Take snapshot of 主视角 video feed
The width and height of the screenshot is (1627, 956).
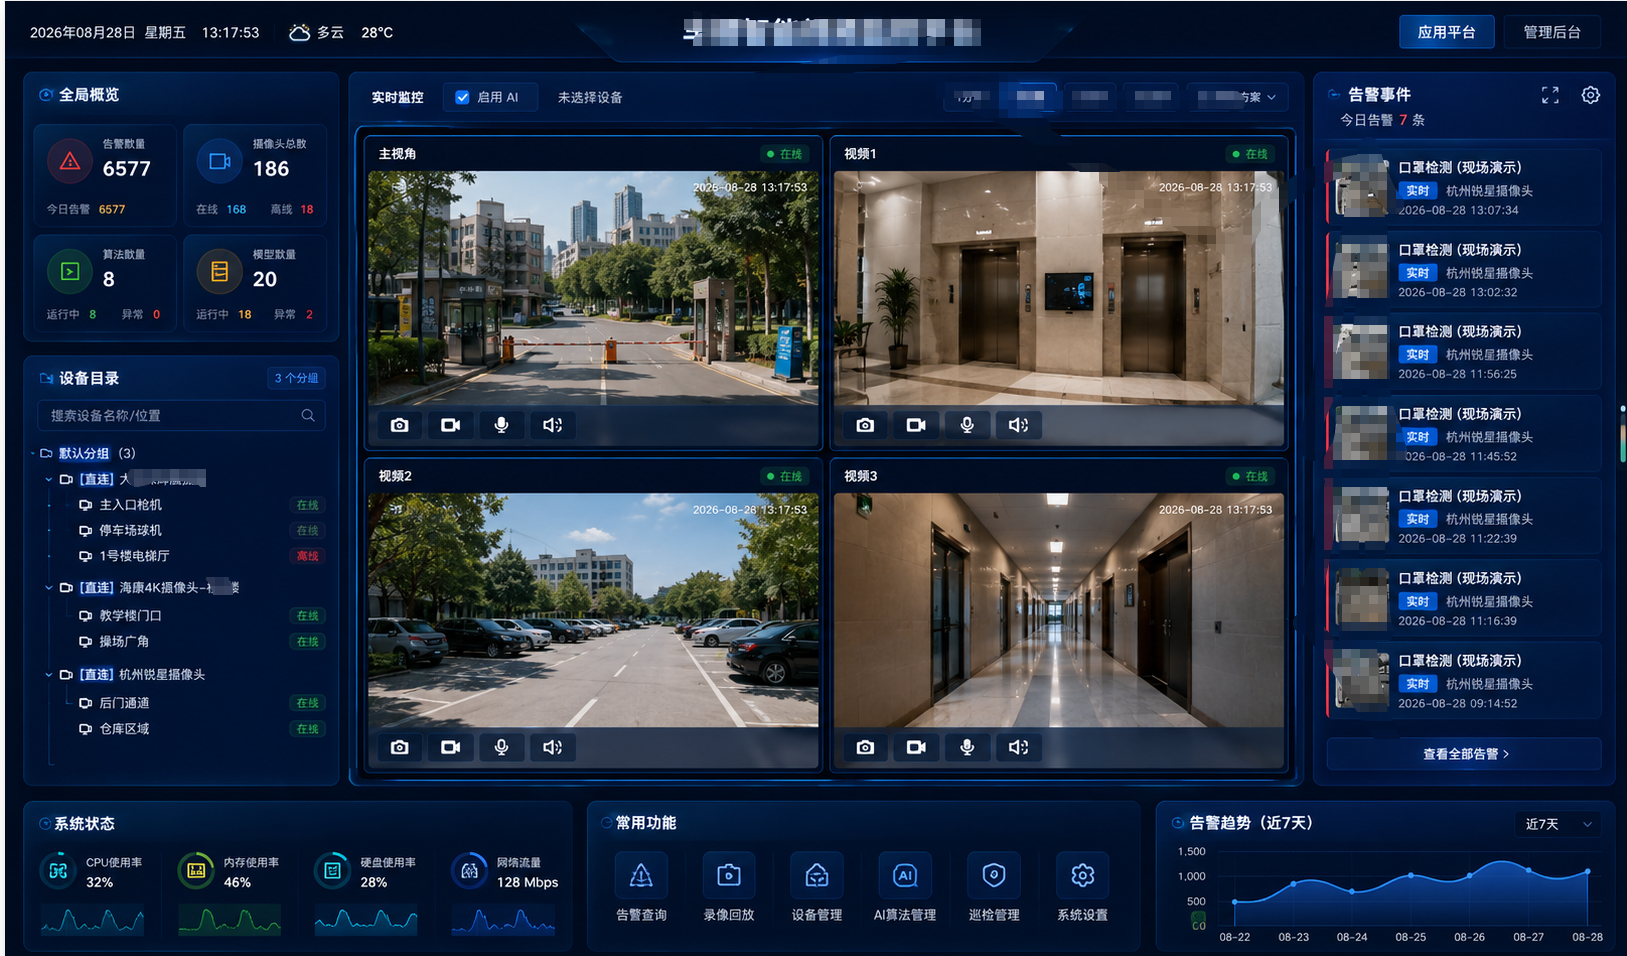pyautogui.click(x=400, y=425)
